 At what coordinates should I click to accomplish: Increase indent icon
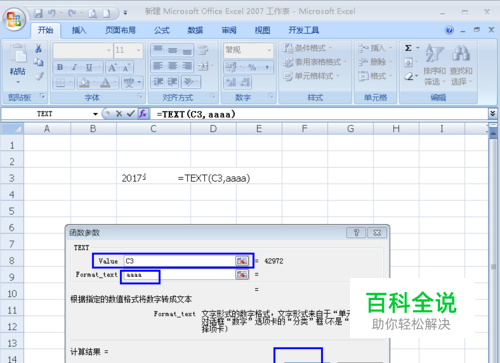(x=172, y=82)
